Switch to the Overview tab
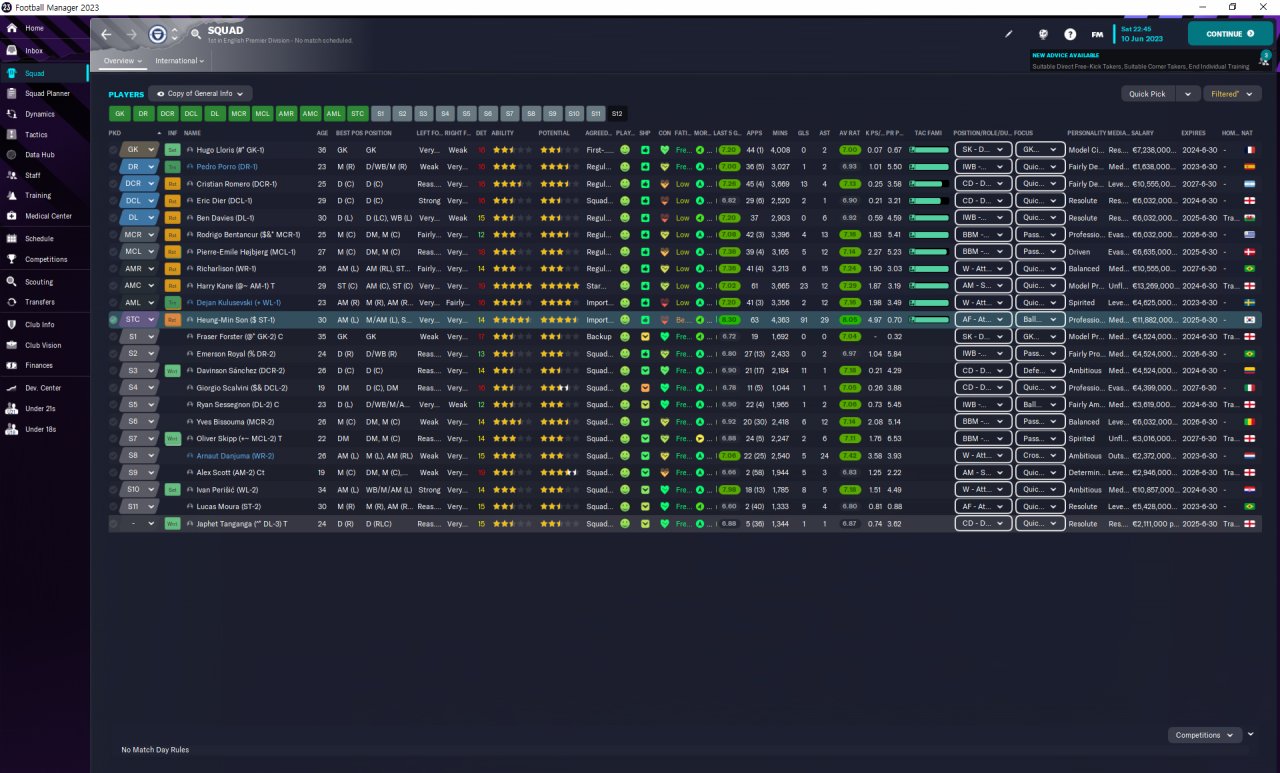This screenshot has width=1280, height=773. click(x=122, y=61)
